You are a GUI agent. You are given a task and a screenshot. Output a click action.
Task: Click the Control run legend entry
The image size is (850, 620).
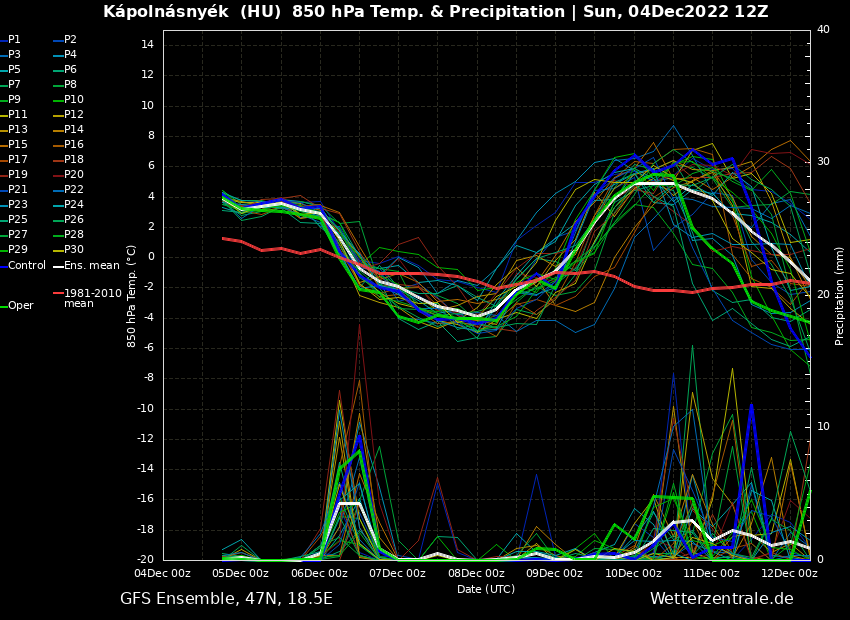27,266
